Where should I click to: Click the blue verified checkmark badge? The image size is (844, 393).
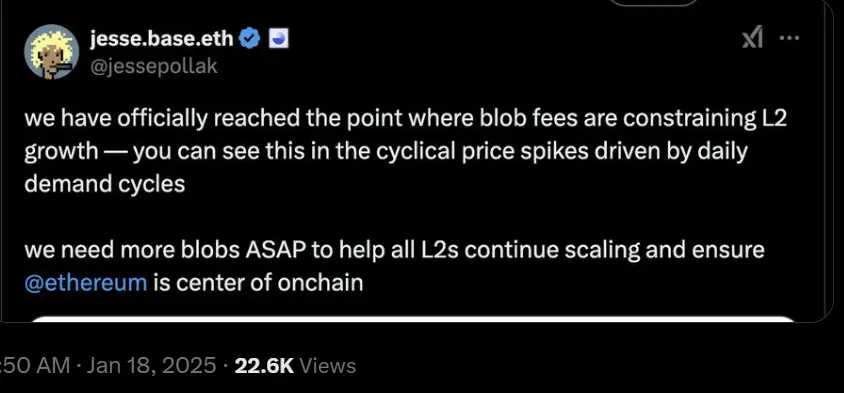(250, 38)
